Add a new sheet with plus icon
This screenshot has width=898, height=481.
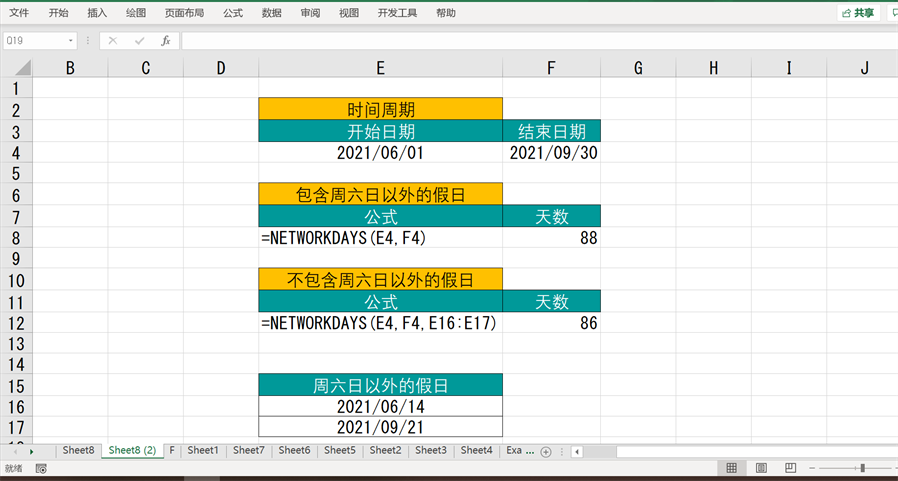coord(546,452)
